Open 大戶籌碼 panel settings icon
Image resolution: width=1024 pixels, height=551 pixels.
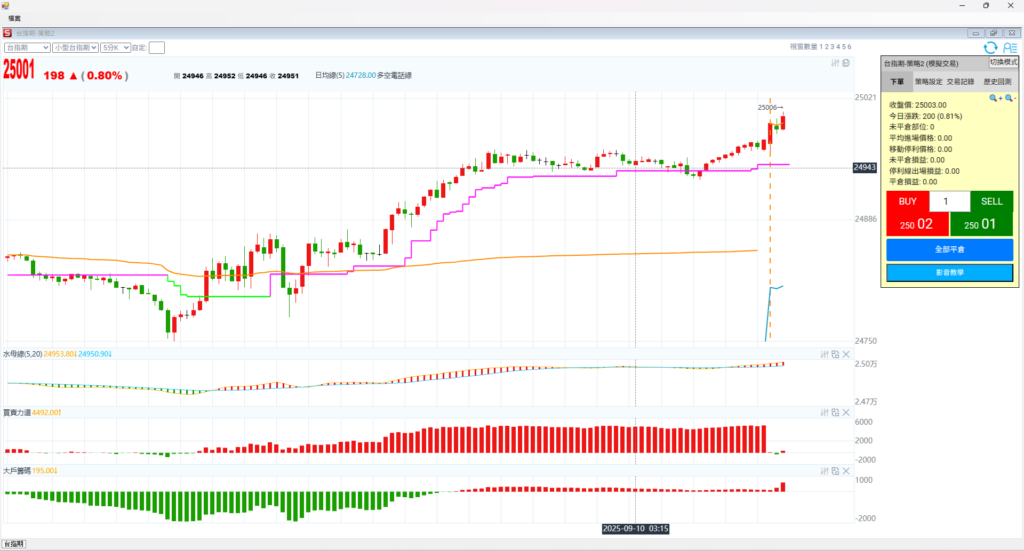tap(824, 471)
